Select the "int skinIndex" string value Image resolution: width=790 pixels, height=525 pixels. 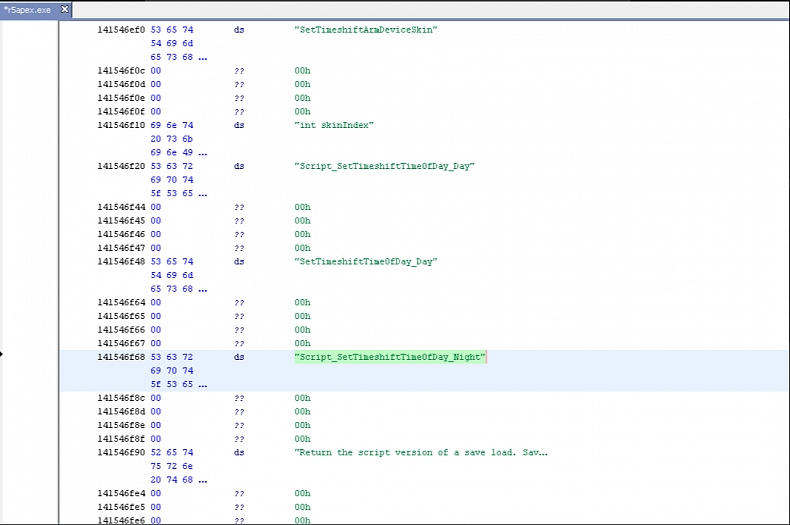(334, 126)
